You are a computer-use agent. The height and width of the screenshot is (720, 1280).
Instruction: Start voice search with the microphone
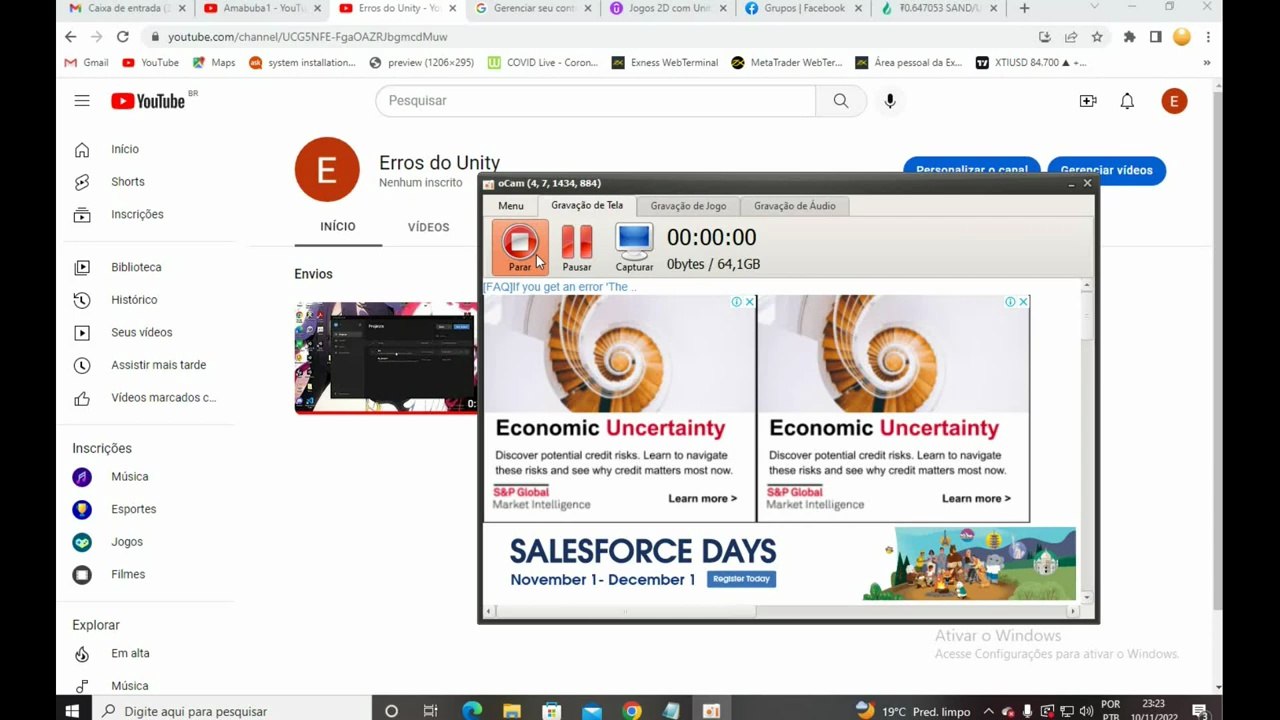click(x=890, y=101)
